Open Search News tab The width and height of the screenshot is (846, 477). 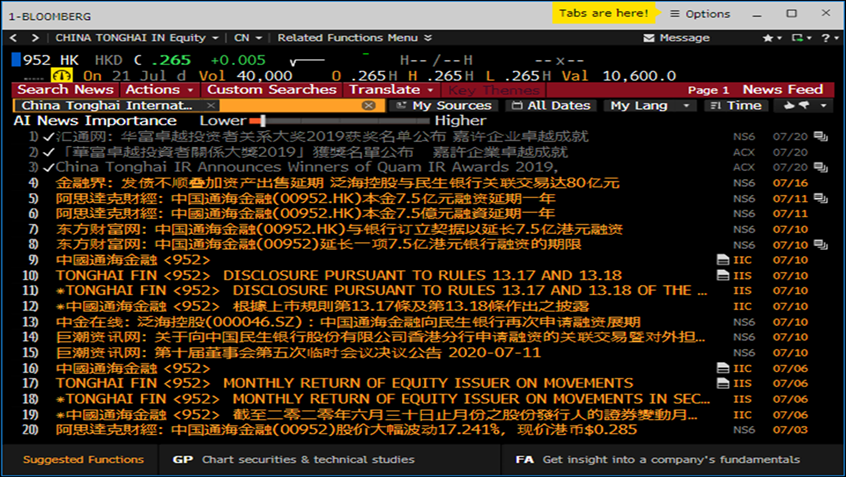click(65, 90)
